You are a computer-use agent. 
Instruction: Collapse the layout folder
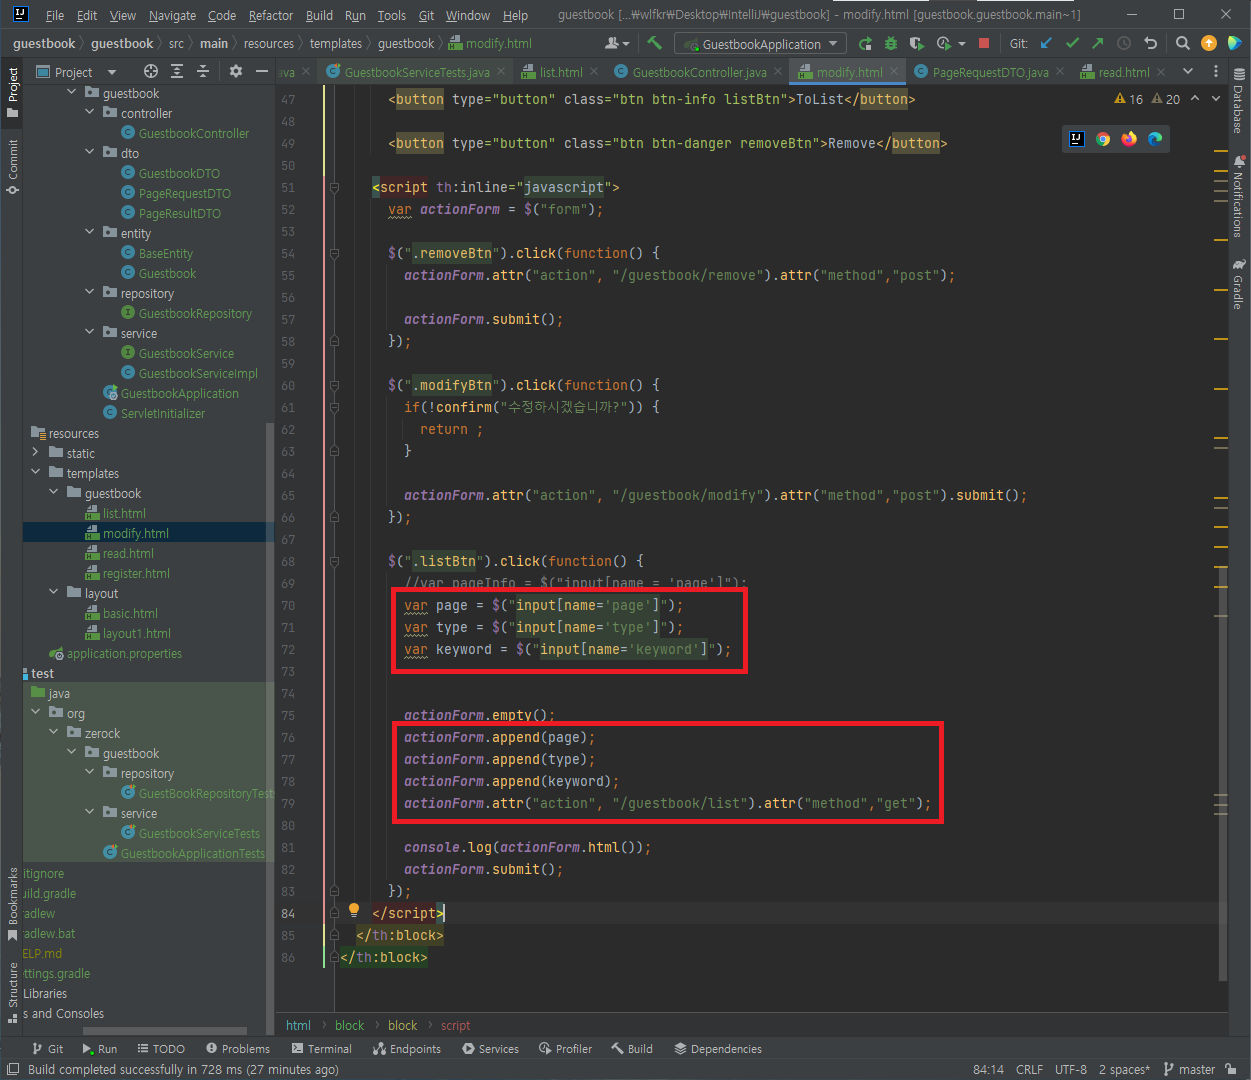(54, 593)
